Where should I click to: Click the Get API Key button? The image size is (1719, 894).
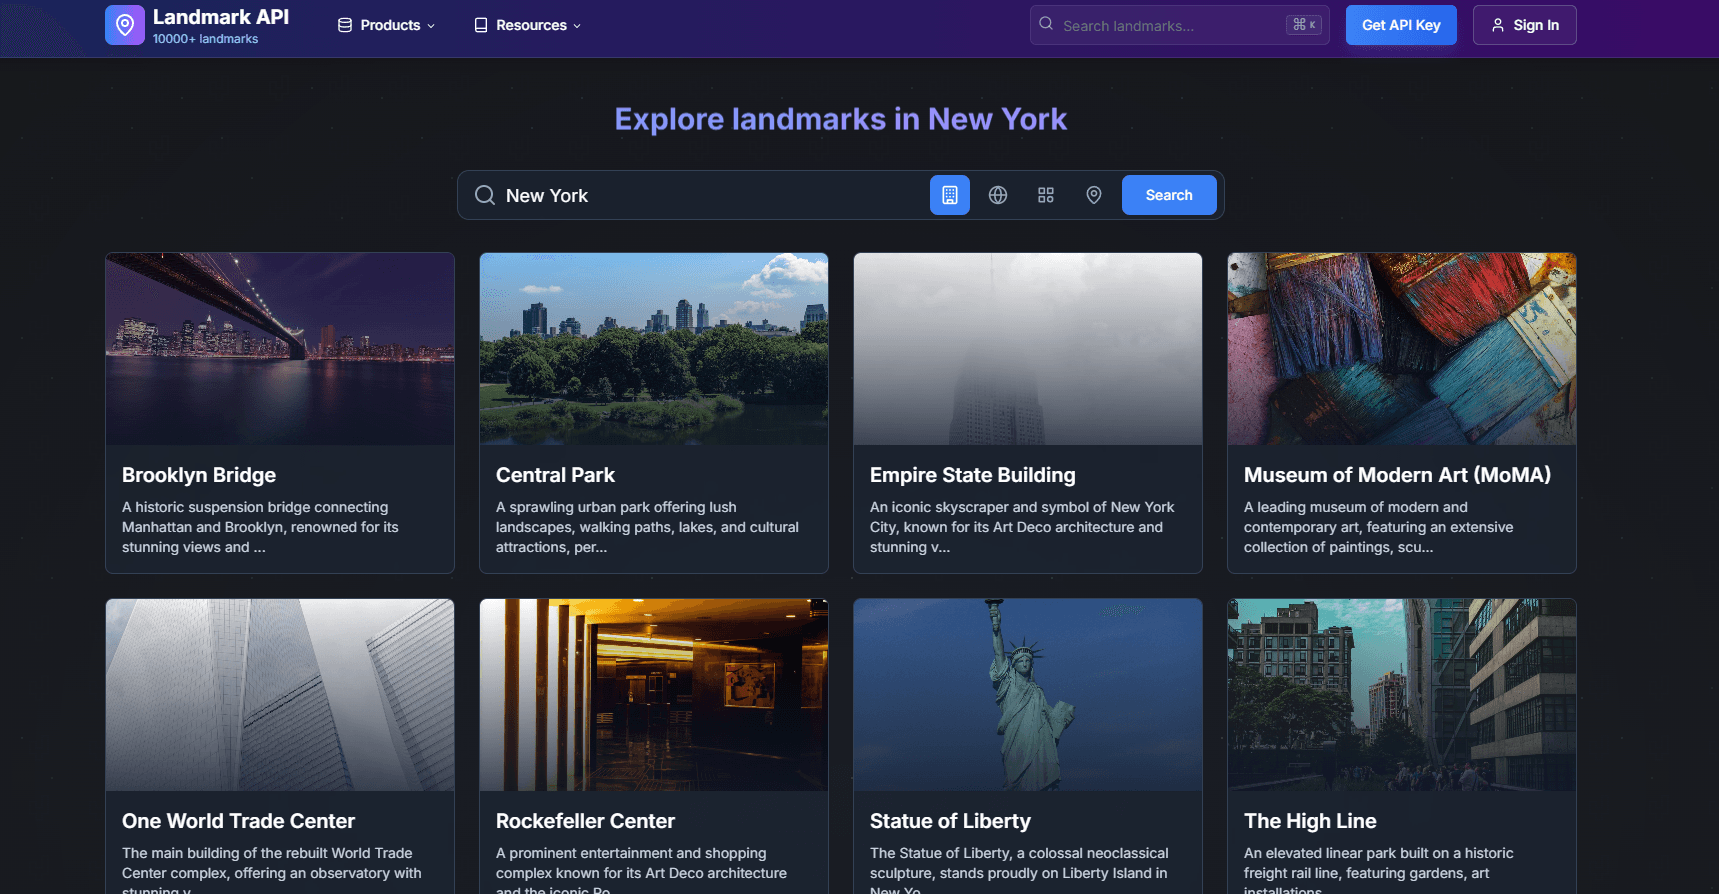coord(1401,25)
